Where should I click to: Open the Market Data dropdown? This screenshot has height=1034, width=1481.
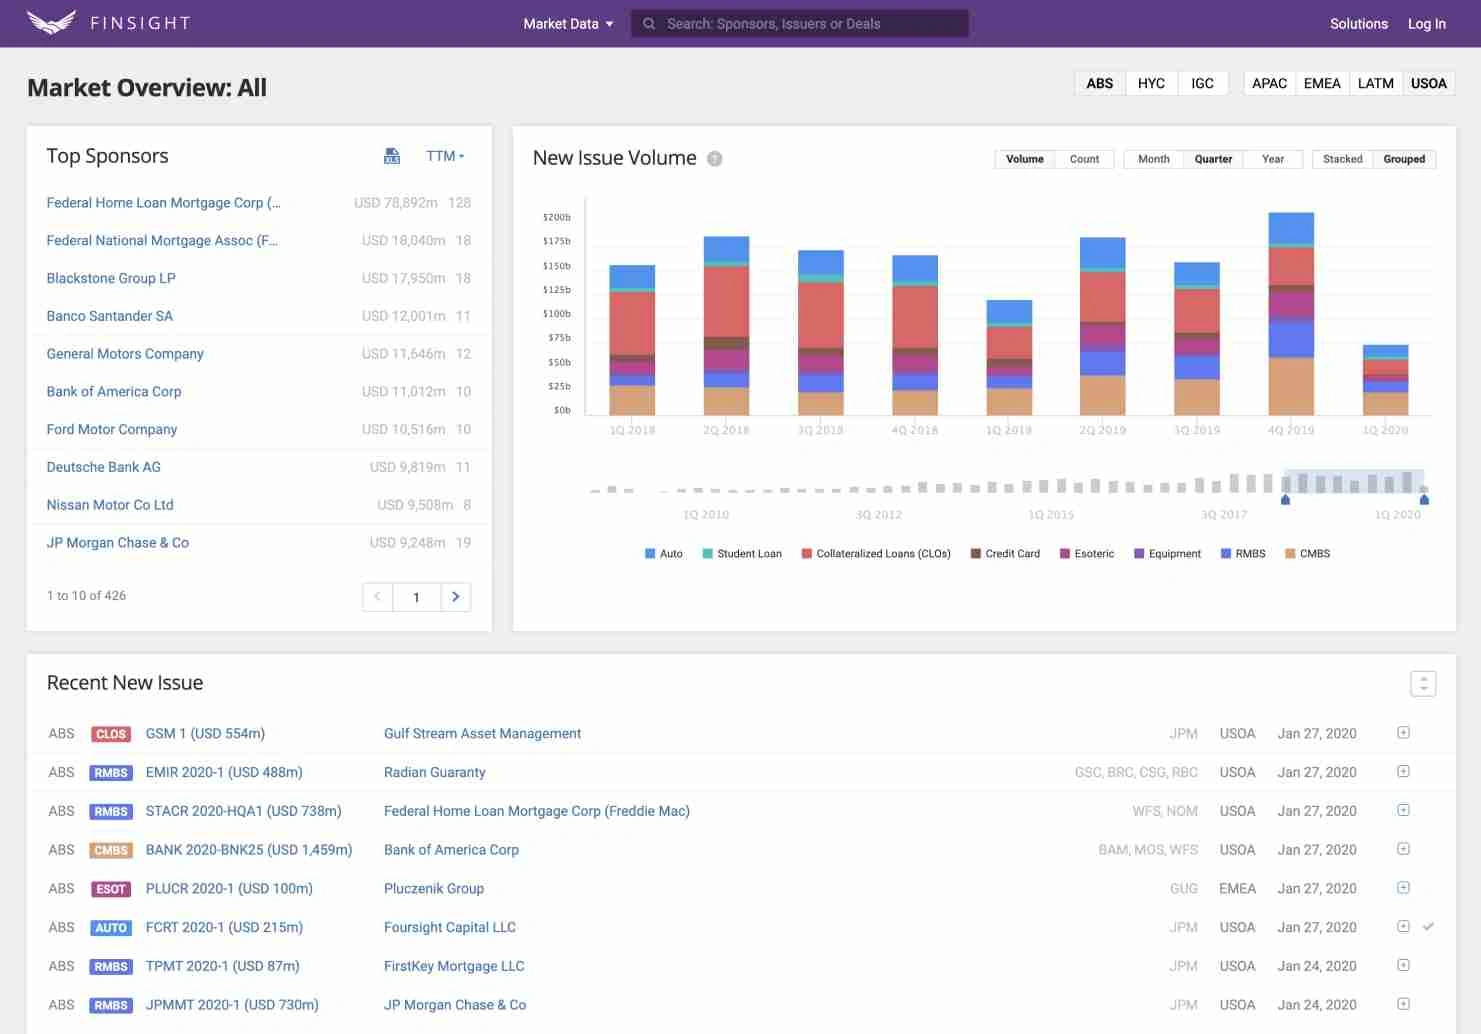coord(568,24)
